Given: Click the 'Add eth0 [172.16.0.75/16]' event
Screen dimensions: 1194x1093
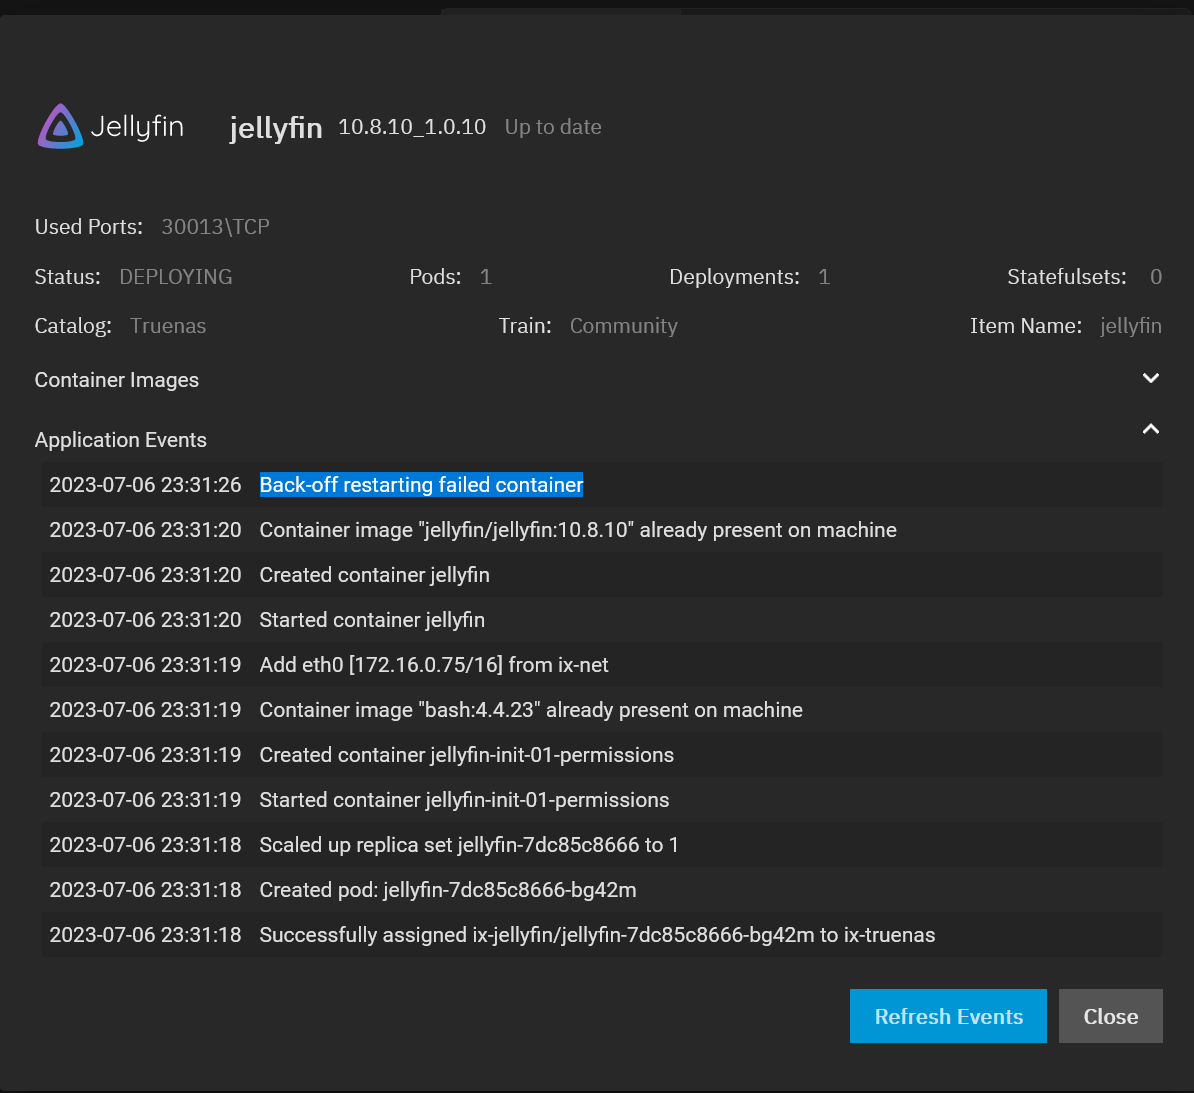Looking at the screenshot, I should 434,665.
